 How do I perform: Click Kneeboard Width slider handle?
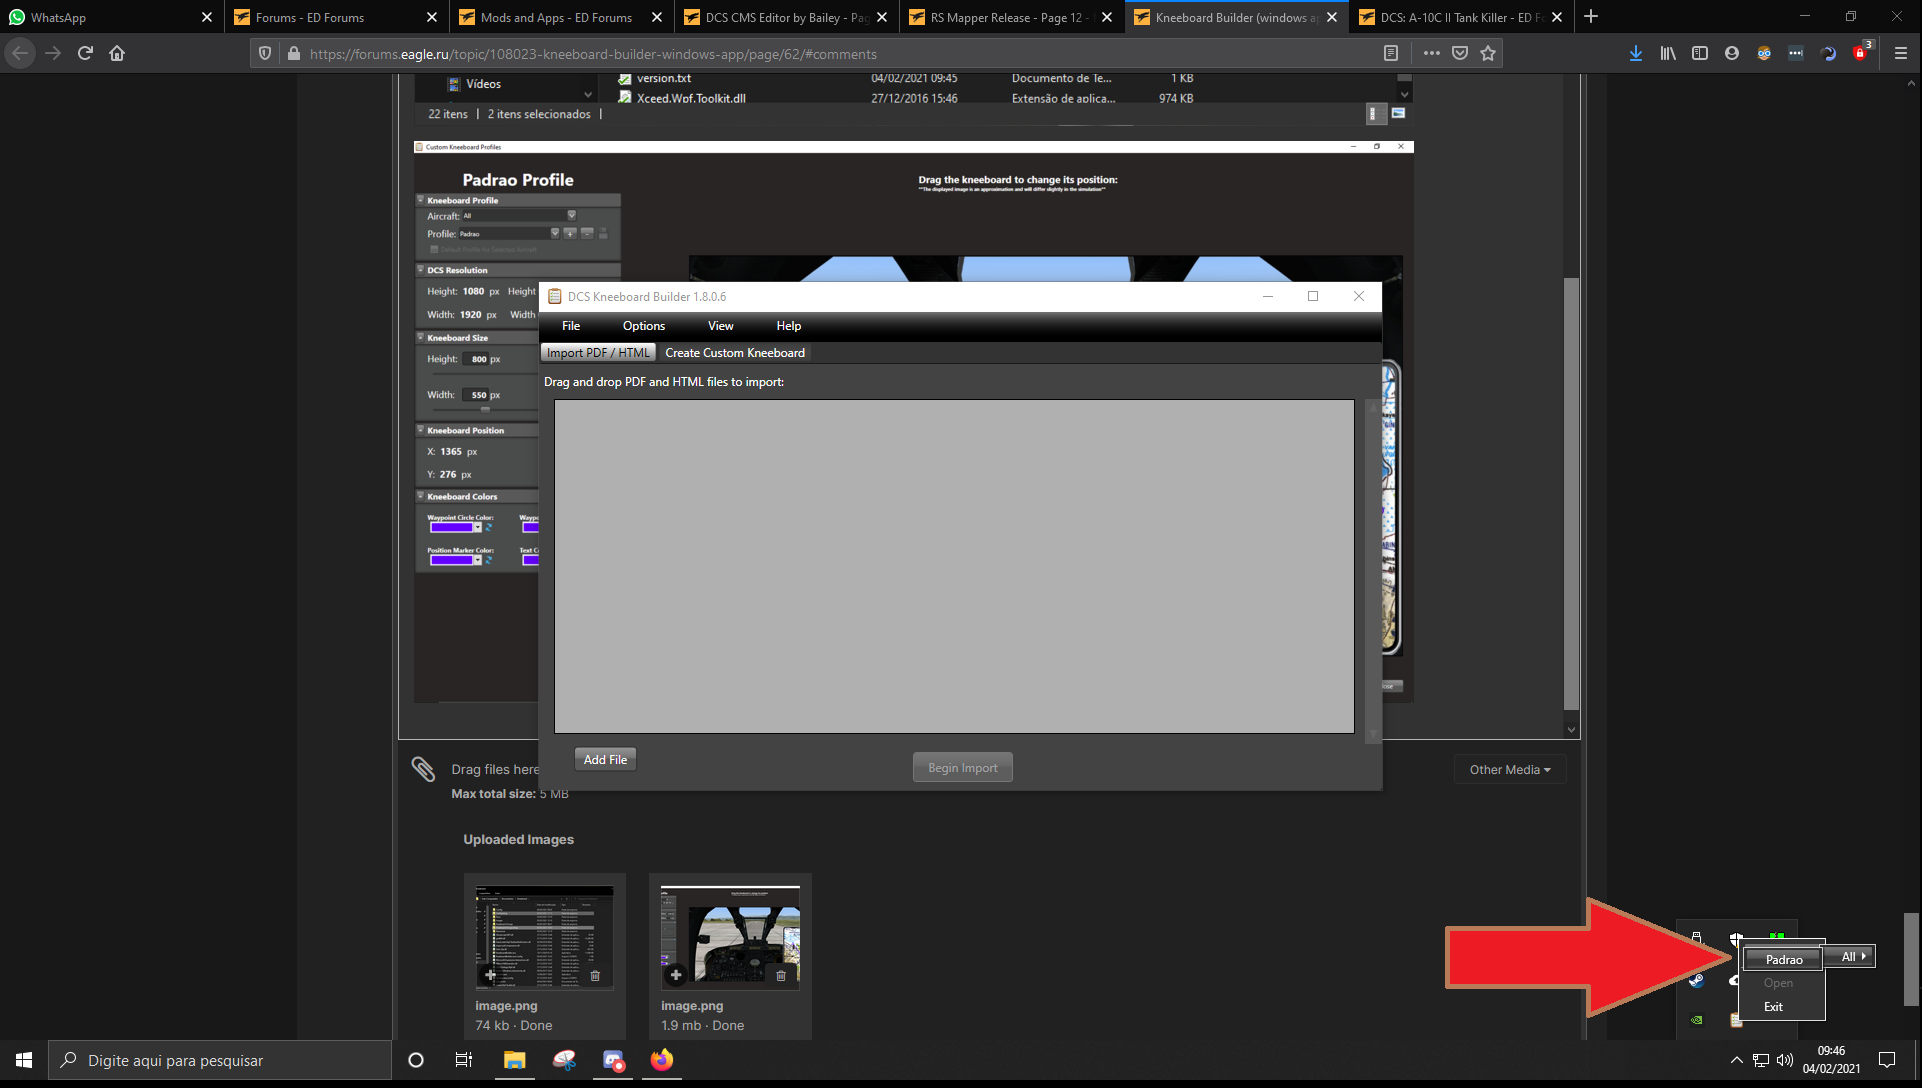click(x=485, y=409)
